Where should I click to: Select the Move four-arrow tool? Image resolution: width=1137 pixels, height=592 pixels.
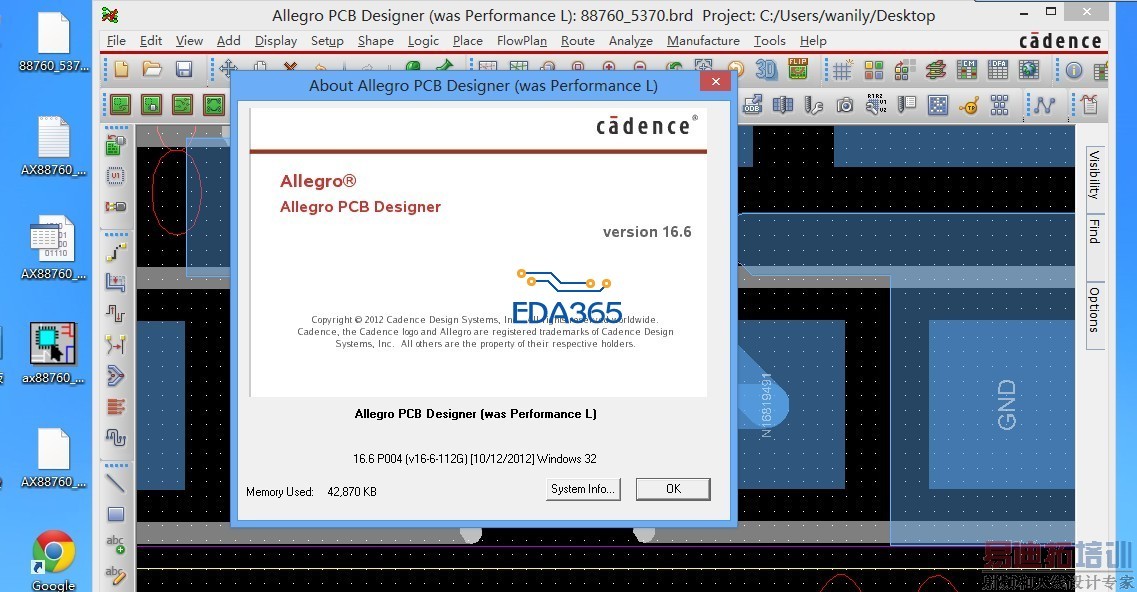coord(228,69)
